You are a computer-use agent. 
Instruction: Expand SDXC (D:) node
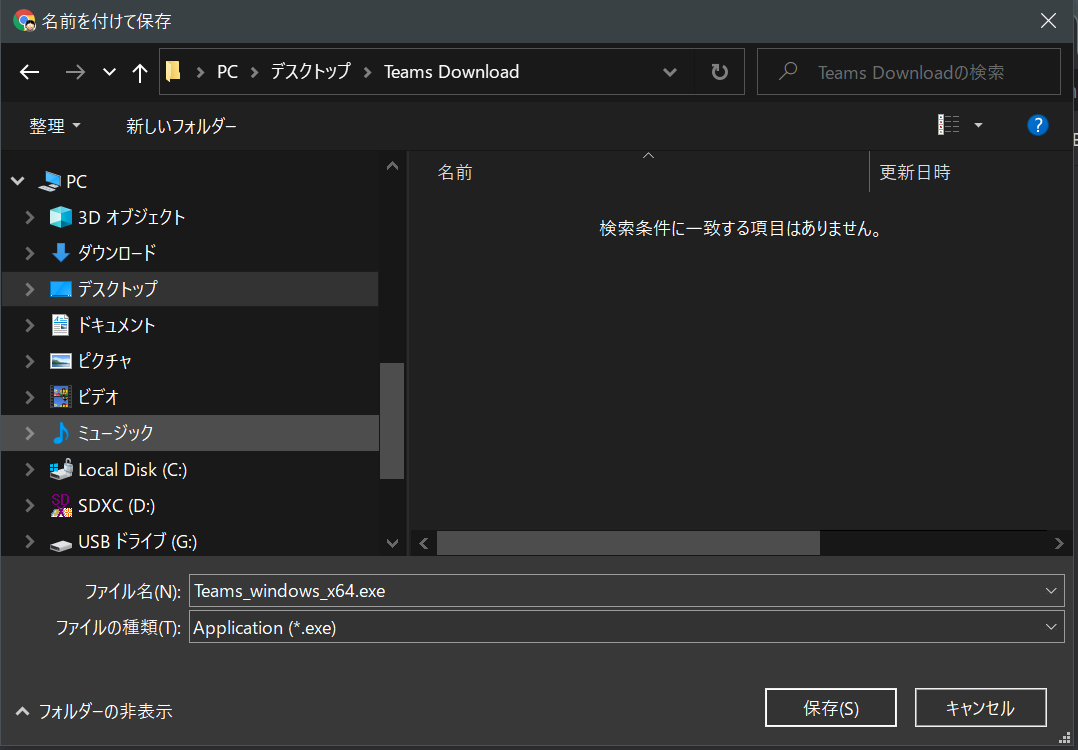[30, 506]
